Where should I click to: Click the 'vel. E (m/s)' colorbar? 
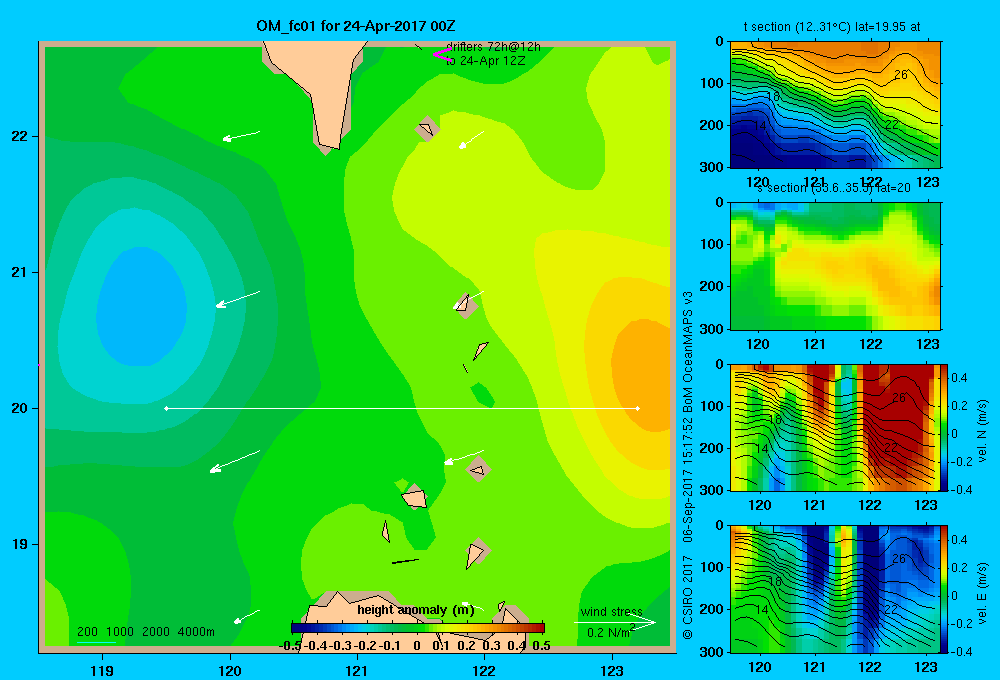pos(945,589)
